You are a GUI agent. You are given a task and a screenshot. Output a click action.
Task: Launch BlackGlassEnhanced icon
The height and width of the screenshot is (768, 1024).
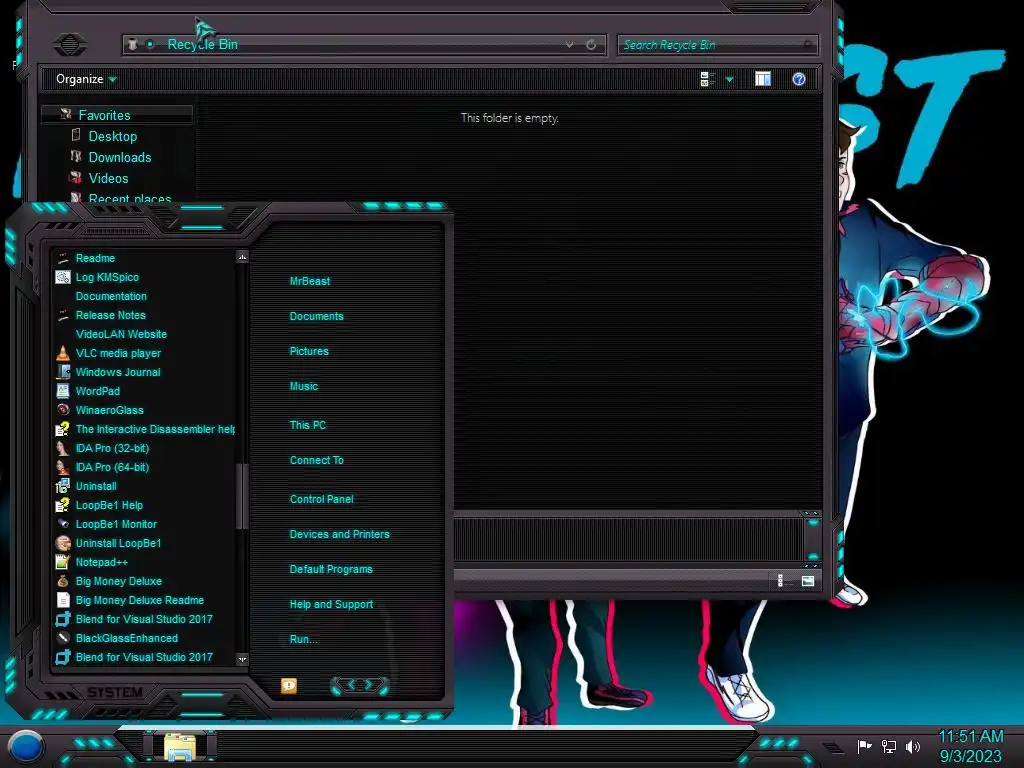tap(63, 638)
